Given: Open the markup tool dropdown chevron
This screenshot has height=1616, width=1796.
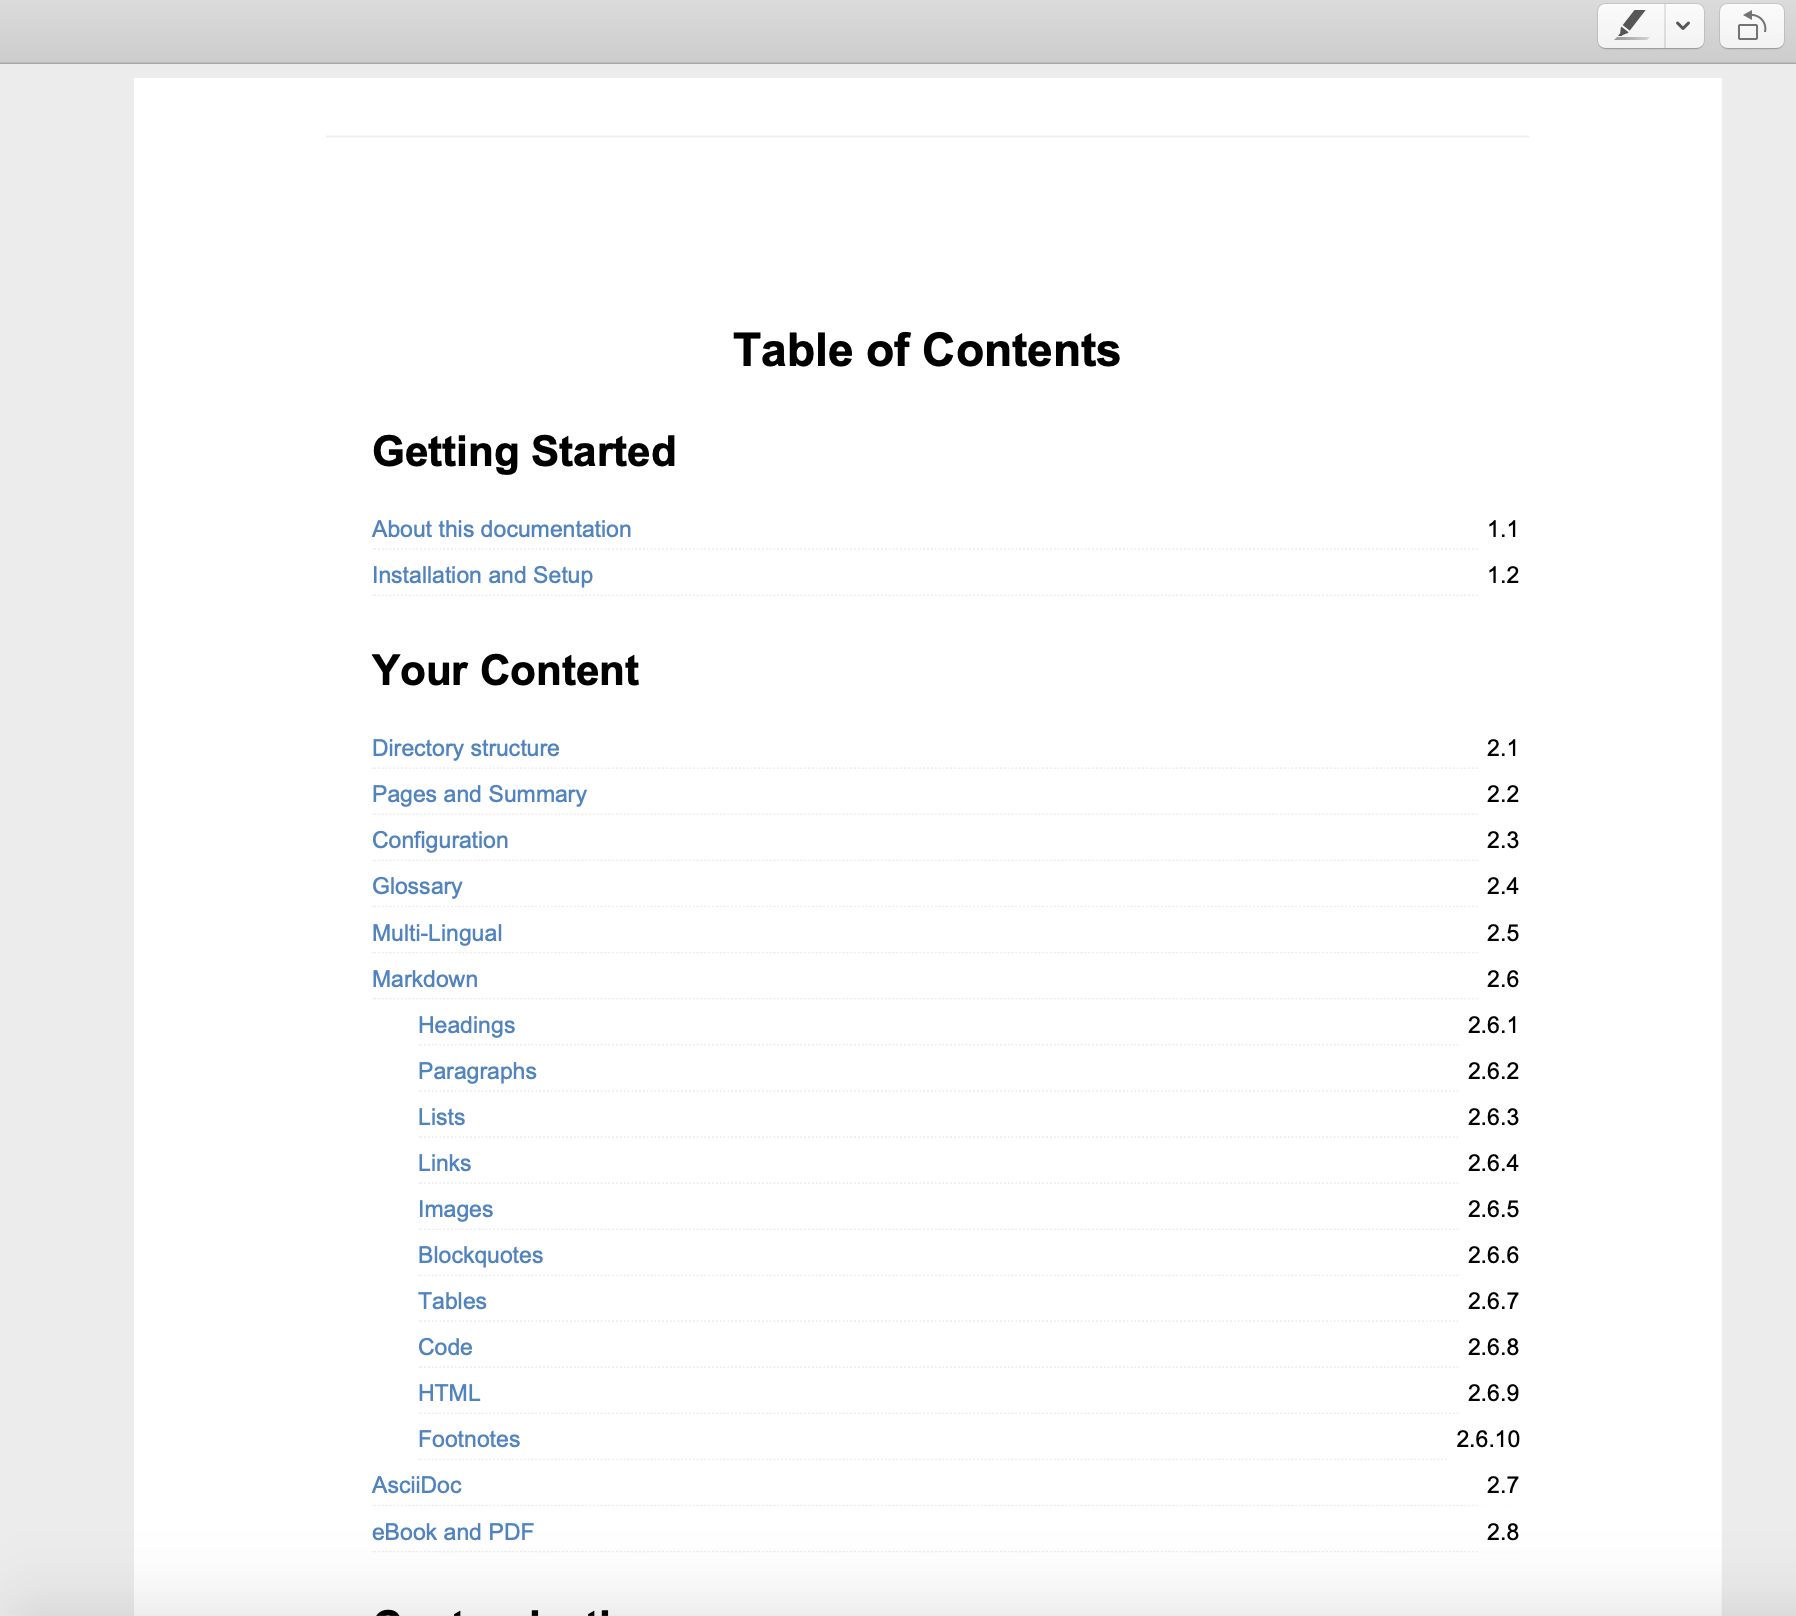Looking at the screenshot, I should tap(1684, 26).
